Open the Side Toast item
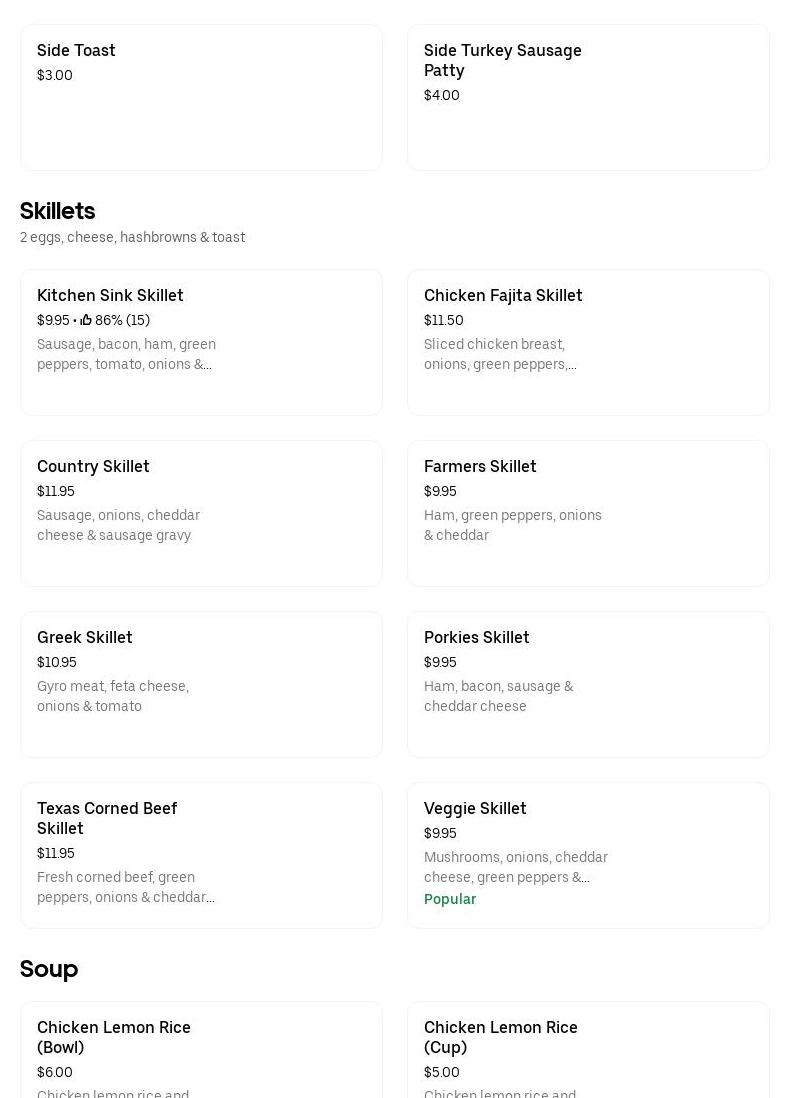 (201, 97)
